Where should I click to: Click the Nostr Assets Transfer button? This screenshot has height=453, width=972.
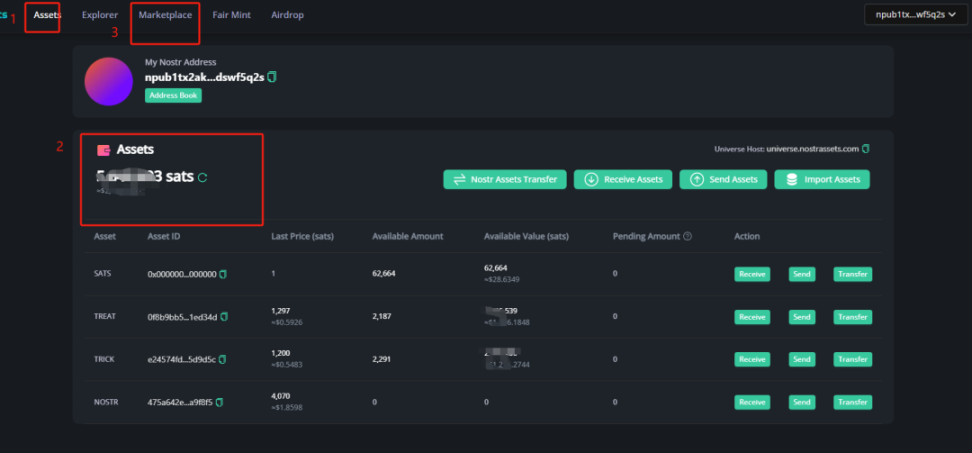[x=505, y=179]
